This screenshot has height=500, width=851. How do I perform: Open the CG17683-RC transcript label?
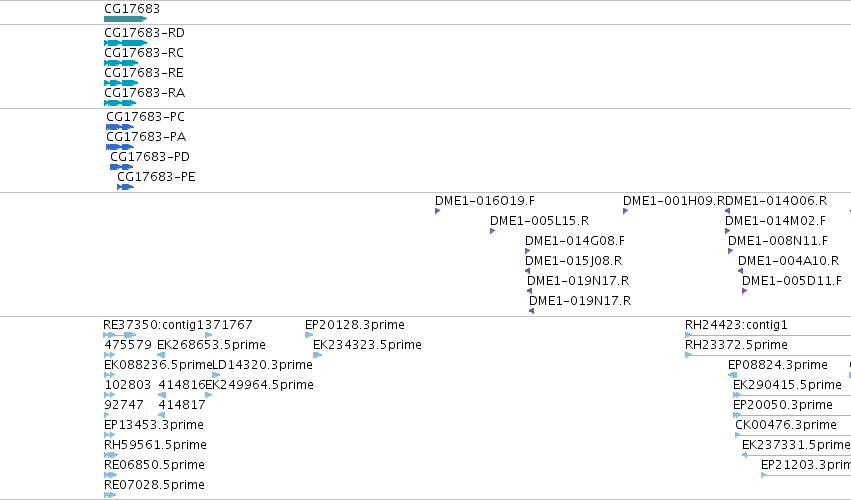[x=144, y=53]
